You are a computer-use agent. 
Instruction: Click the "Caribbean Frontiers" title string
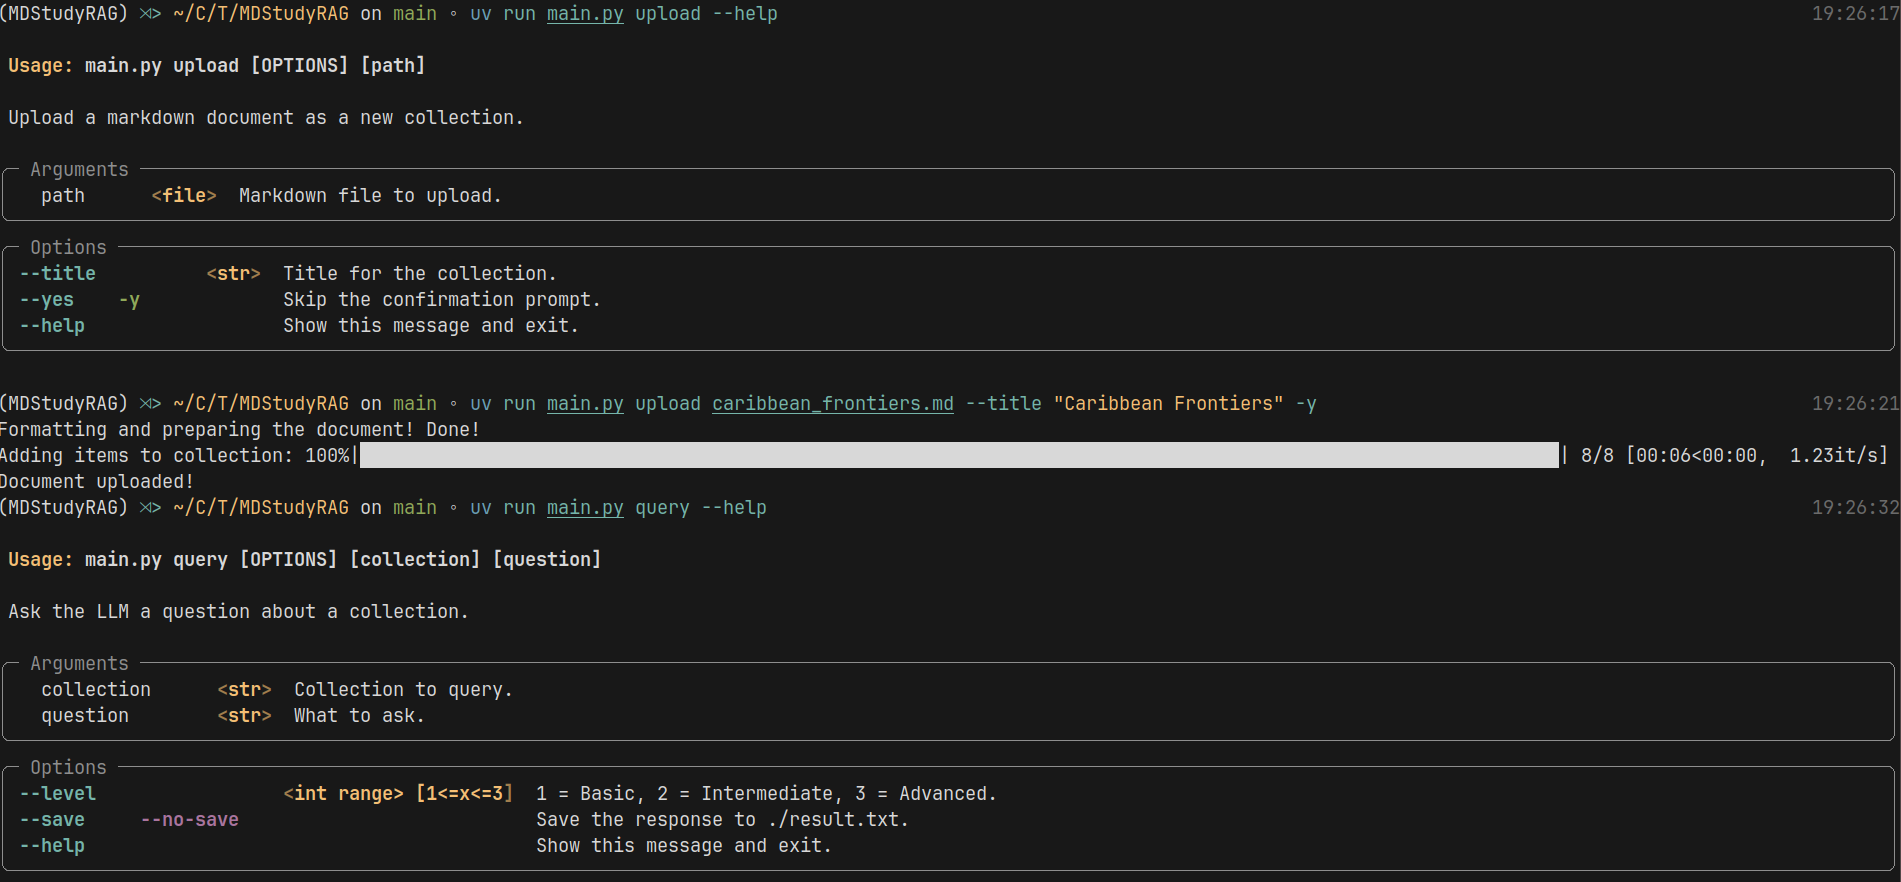tap(1168, 403)
